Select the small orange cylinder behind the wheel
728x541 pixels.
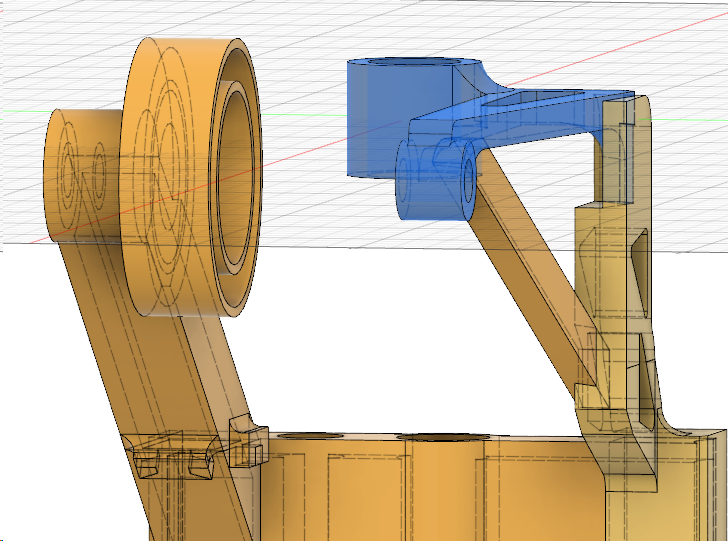[84, 176]
